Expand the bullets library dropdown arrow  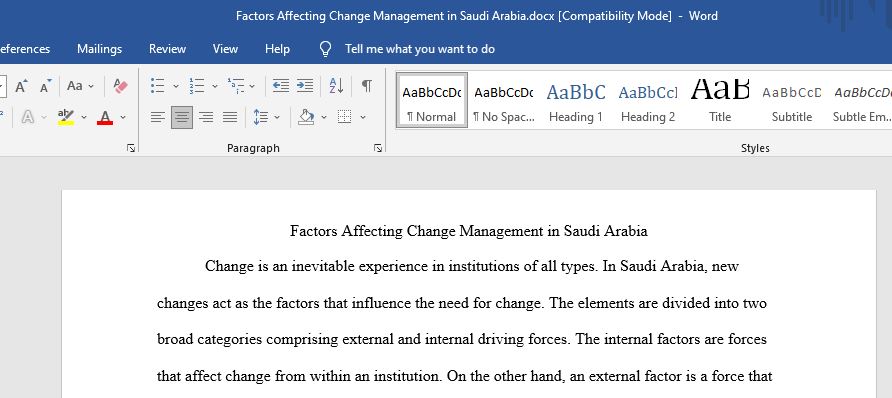click(176, 86)
